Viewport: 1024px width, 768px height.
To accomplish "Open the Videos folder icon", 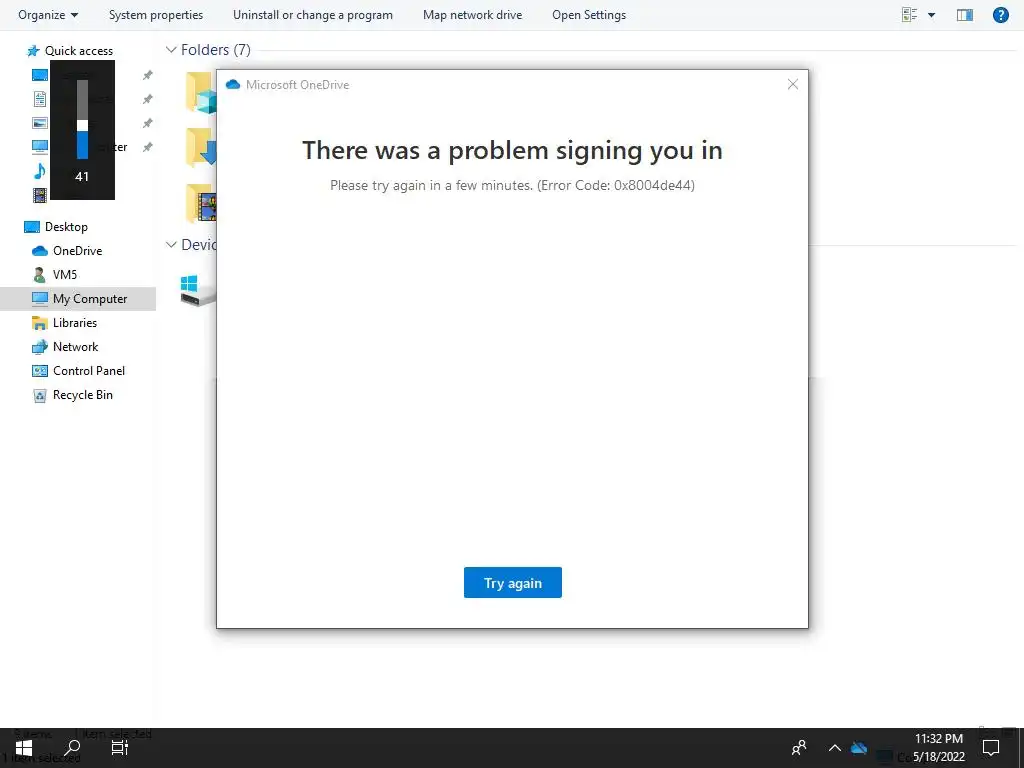I will point(201,204).
